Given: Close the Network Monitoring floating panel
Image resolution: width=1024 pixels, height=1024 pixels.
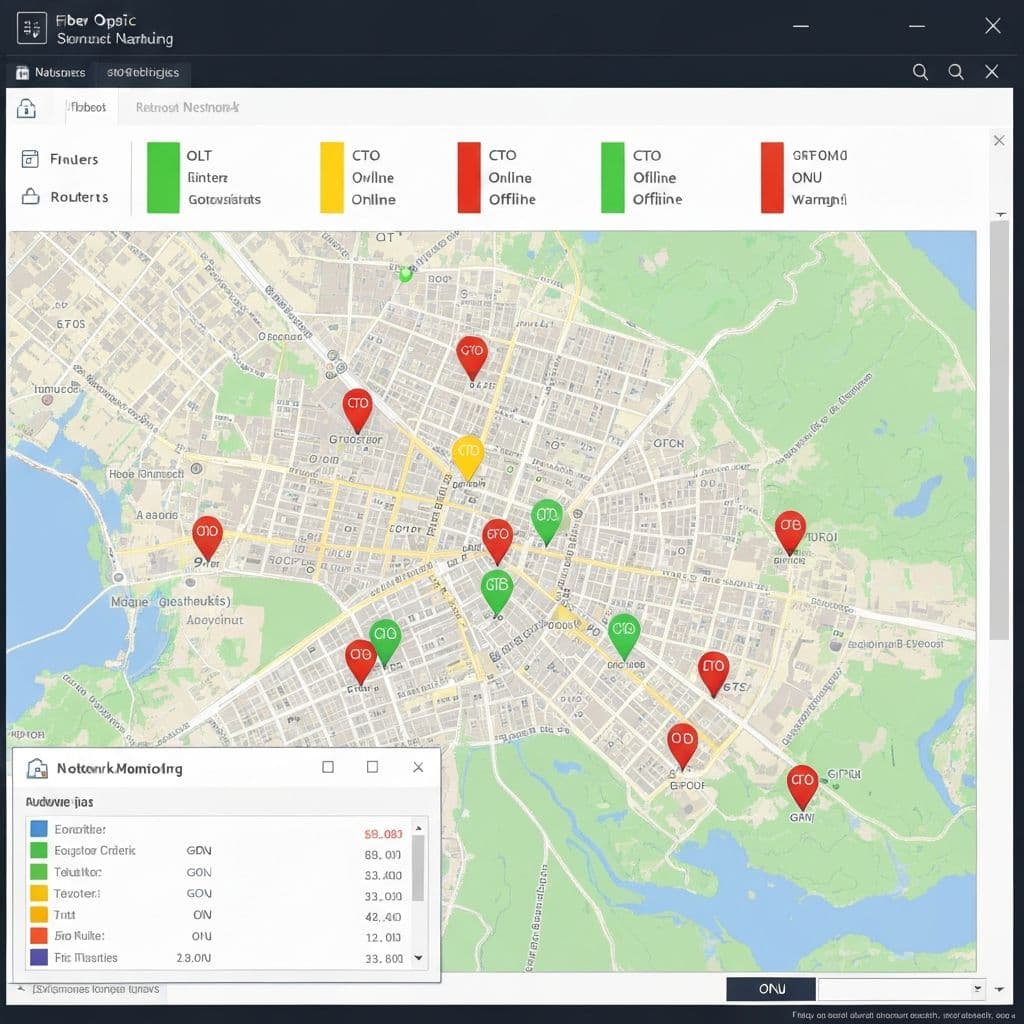Looking at the screenshot, I should click(x=418, y=767).
